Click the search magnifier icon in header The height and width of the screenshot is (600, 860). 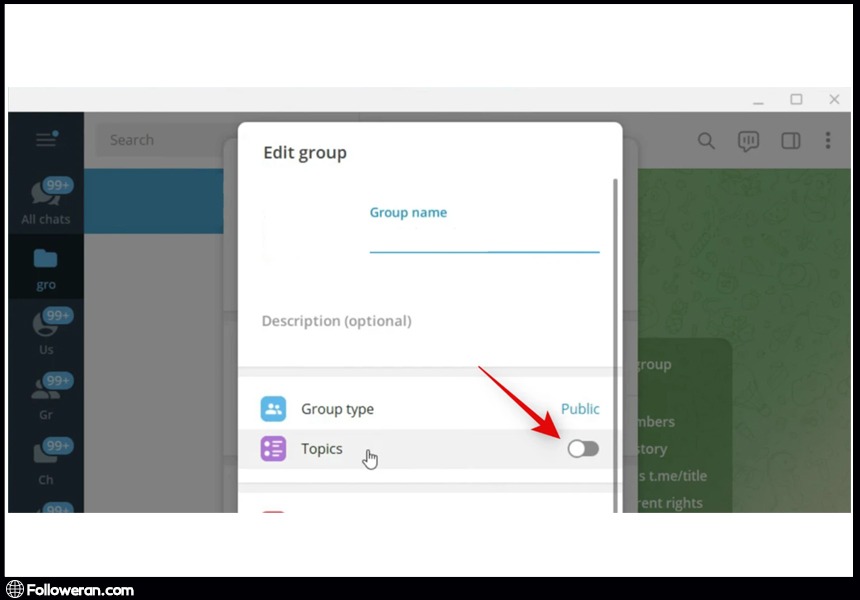point(706,141)
